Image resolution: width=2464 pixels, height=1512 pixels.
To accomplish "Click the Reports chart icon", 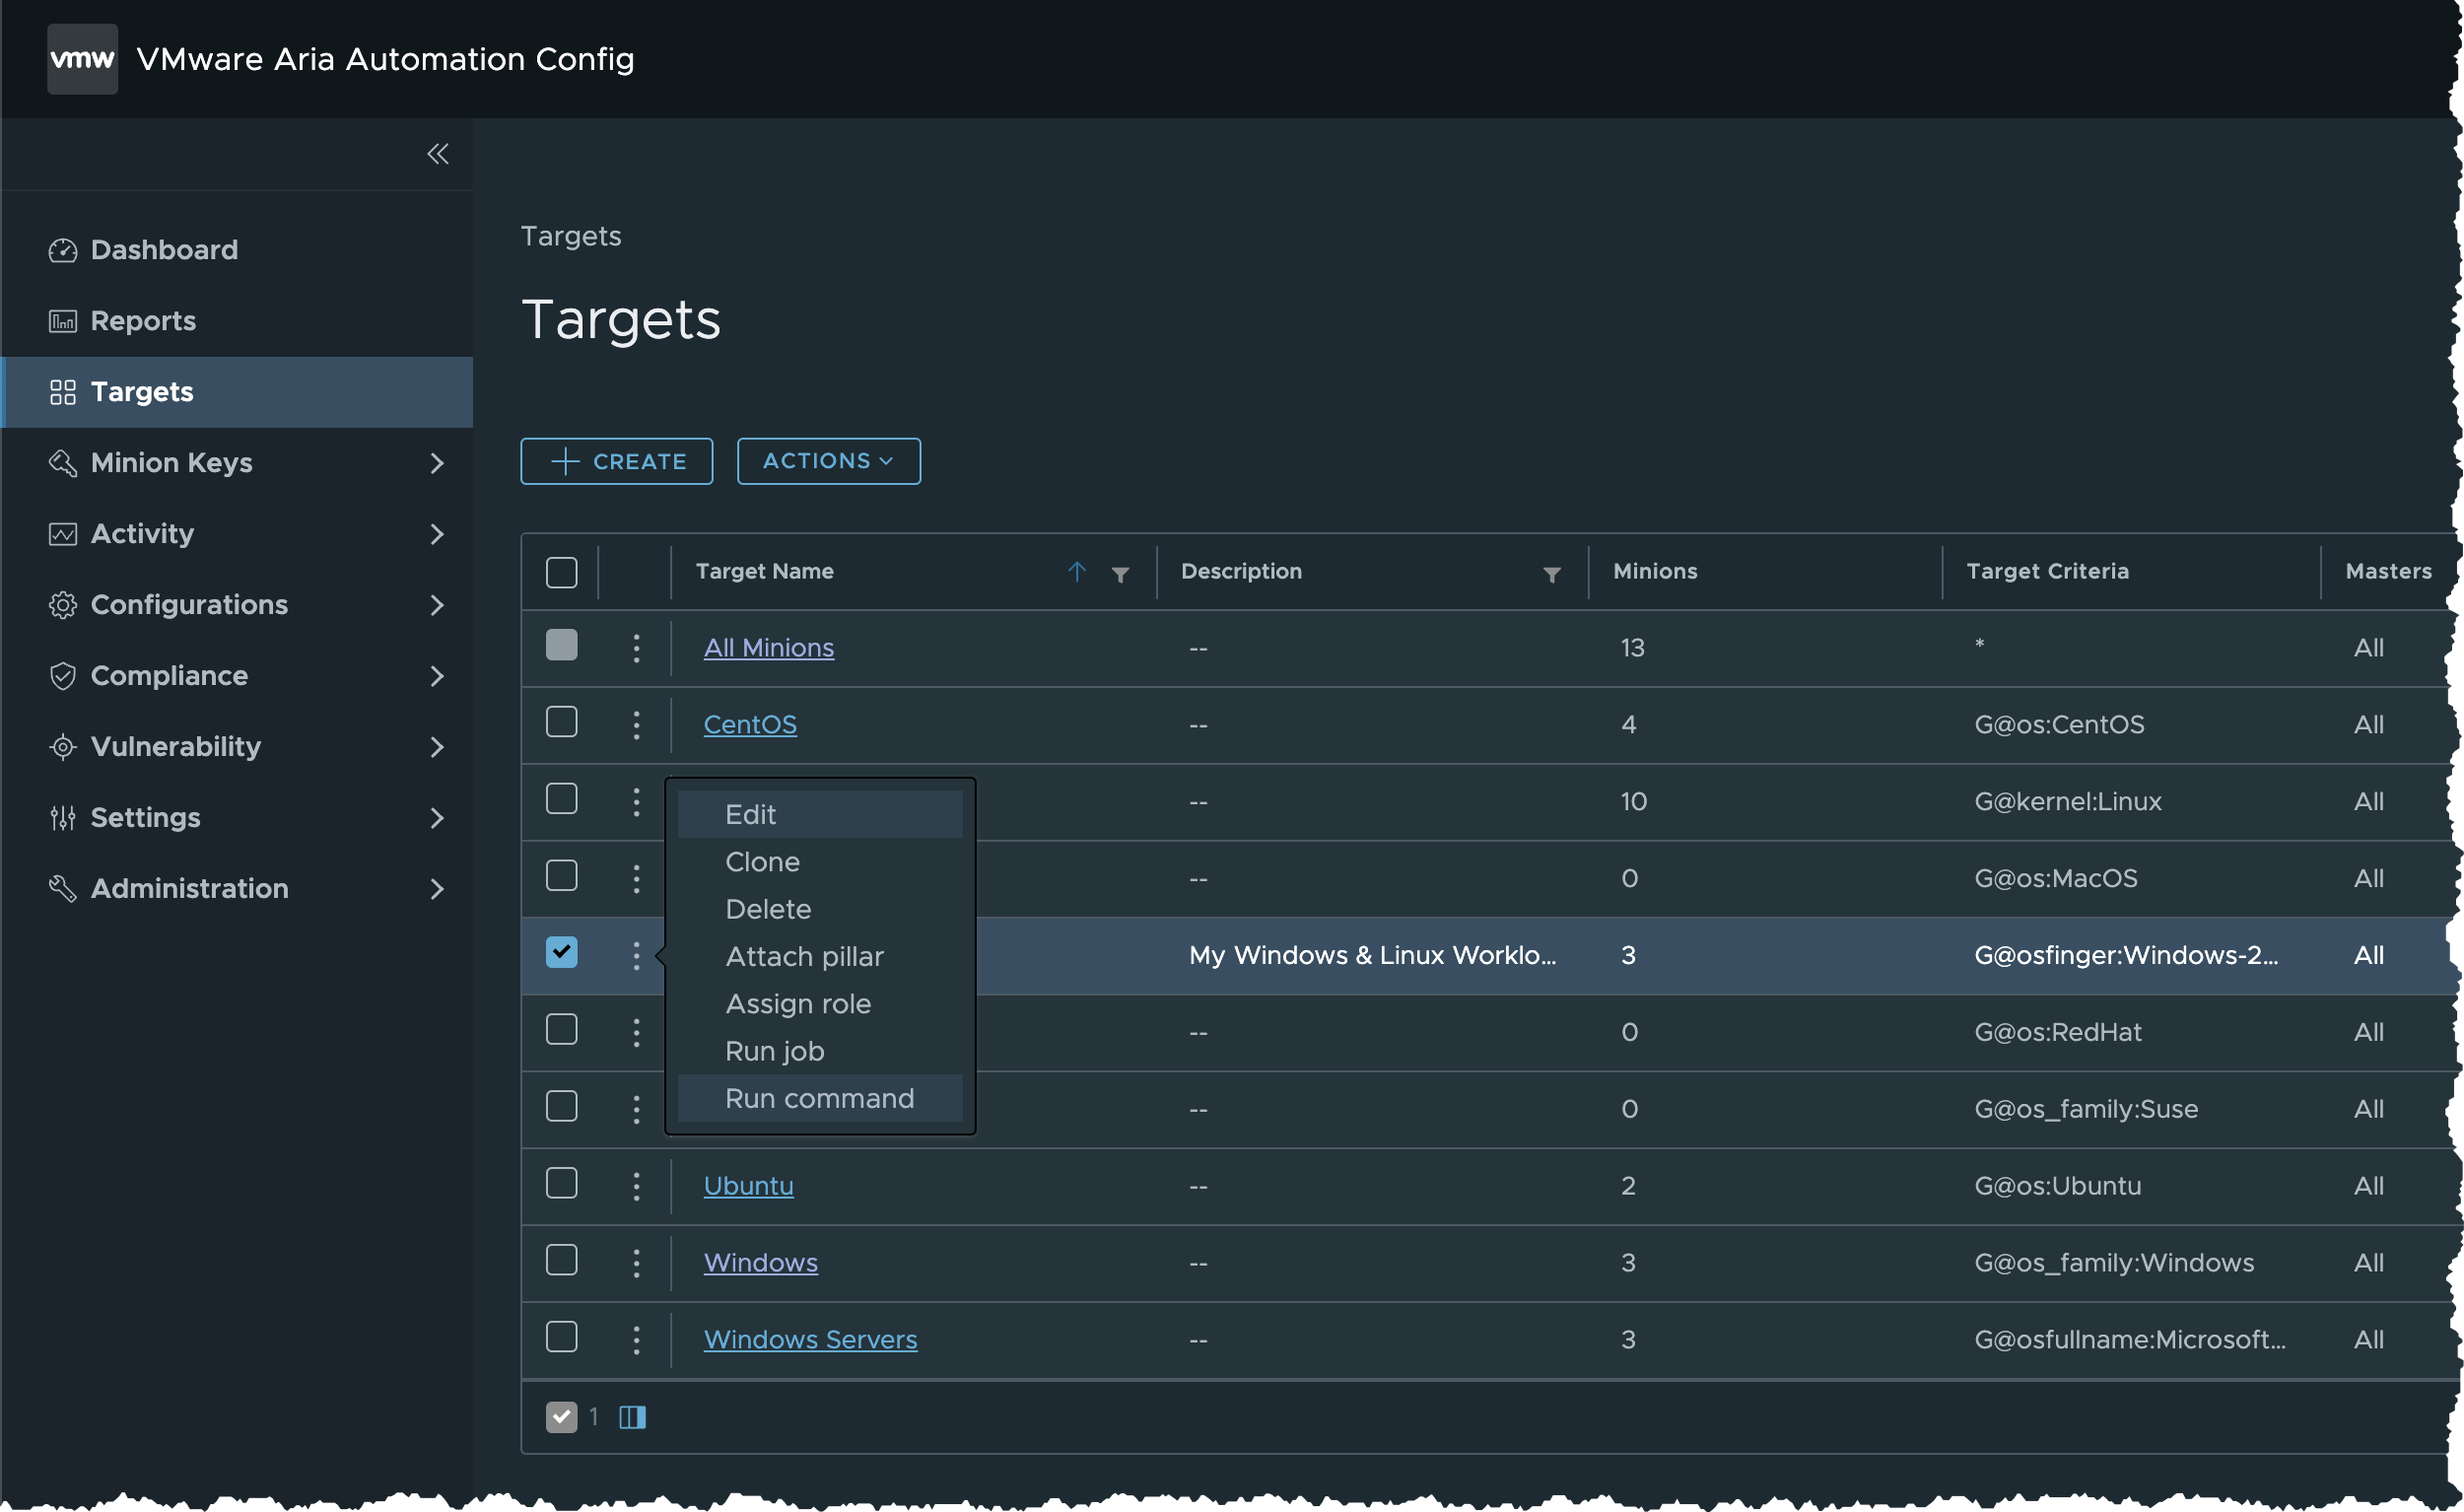I will [62, 321].
